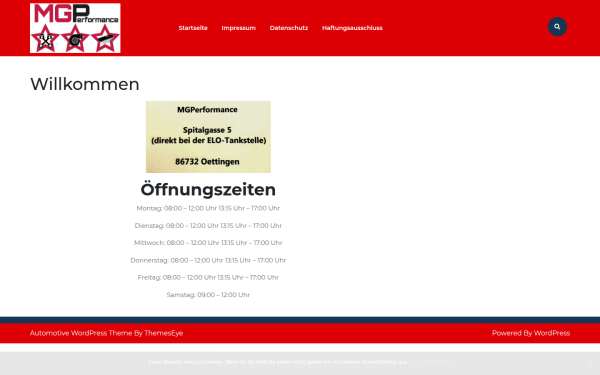600x375 pixels.
Task: Open the Datenschutz page
Action: pyautogui.click(x=289, y=28)
